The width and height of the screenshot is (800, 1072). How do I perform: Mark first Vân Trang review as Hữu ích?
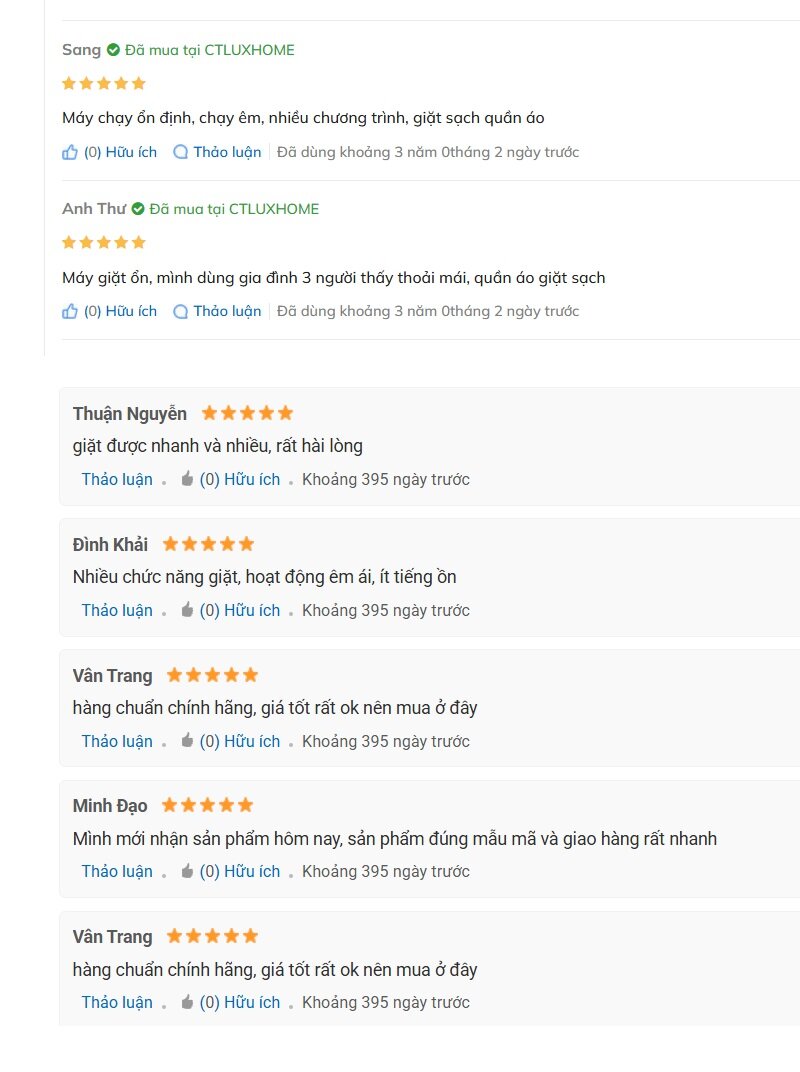click(239, 741)
